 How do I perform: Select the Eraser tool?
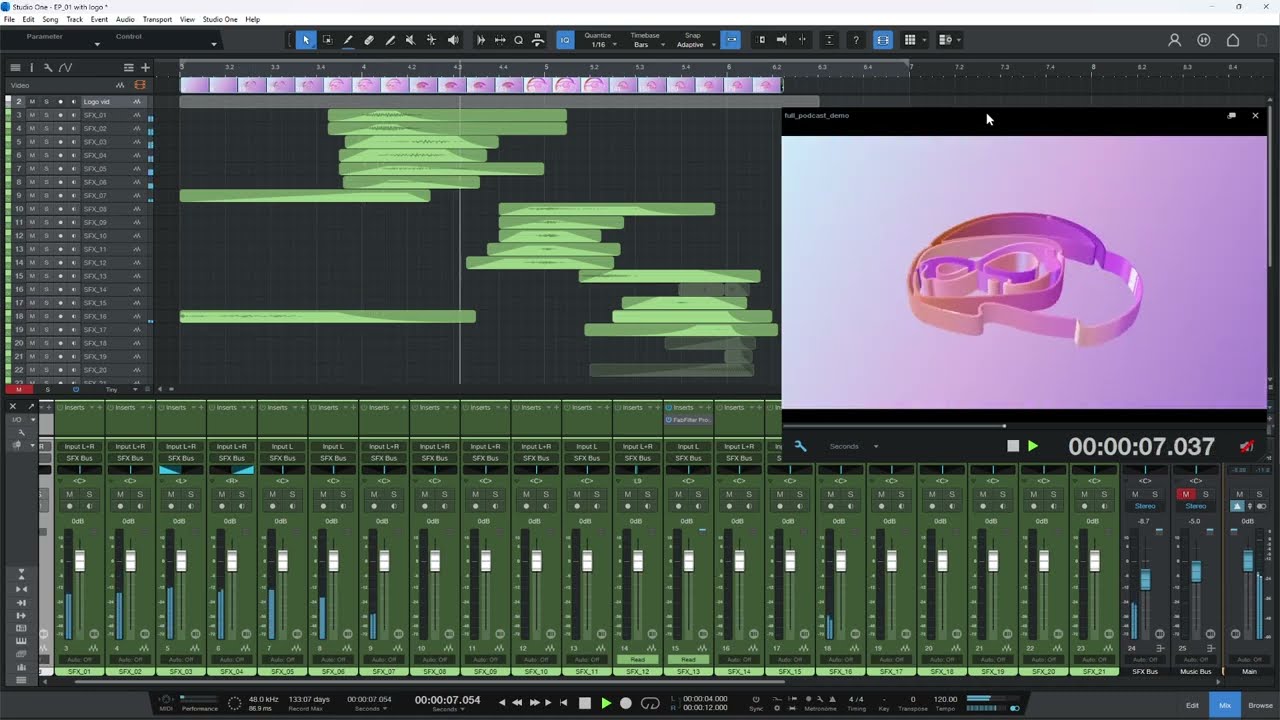coord(369,40)
